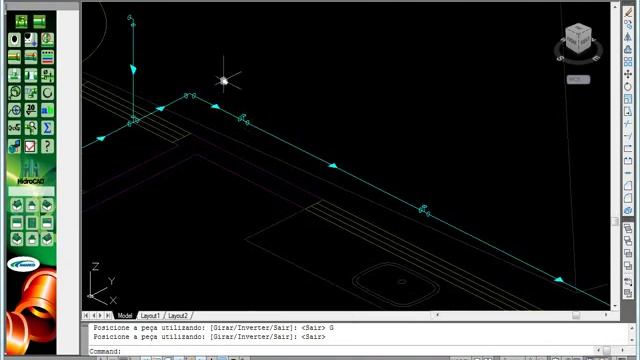
Task: Select the blue 'ab' text annotation icon
Action: pos(47,110)
